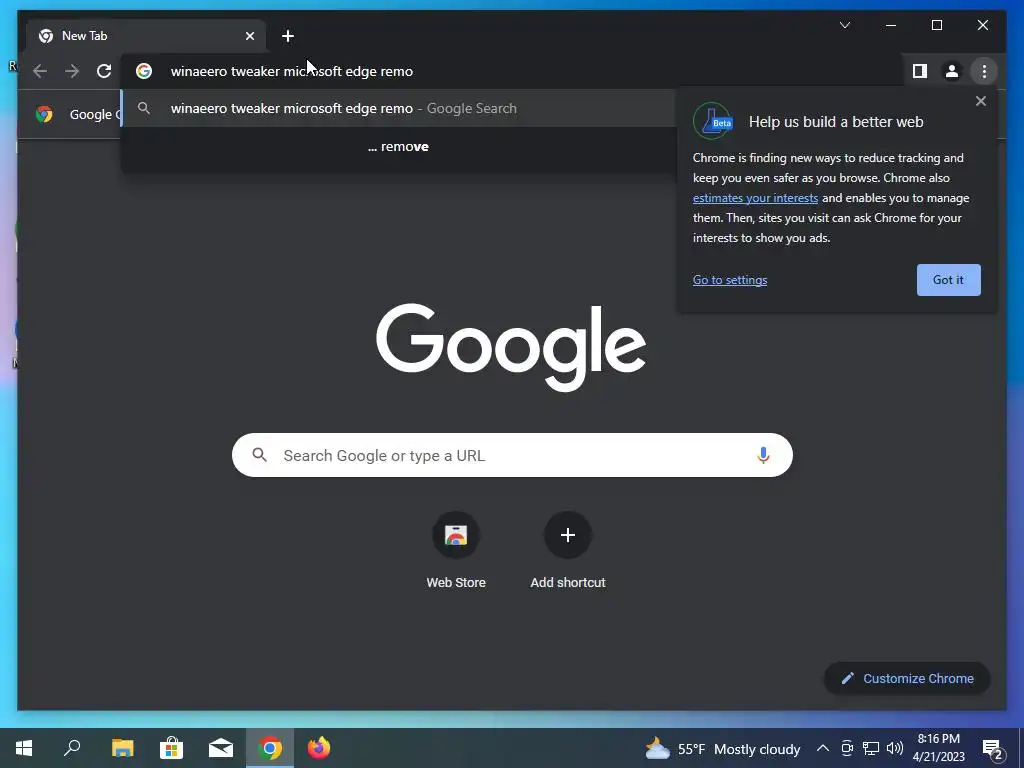Screen dimensions: 1024x768
Task: Open the Chrome profile icon
Action: [952, 71]
